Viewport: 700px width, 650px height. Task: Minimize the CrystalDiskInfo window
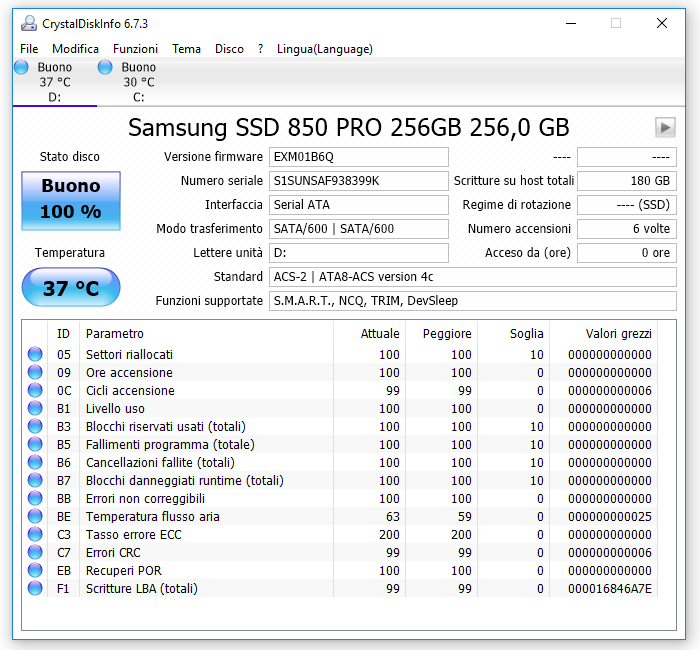coord(571,23)
